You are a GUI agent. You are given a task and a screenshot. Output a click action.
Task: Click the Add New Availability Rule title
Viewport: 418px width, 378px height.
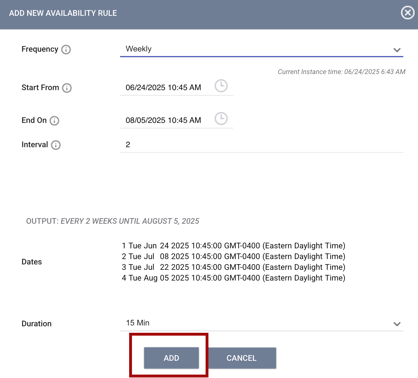(x=63, y=13)
